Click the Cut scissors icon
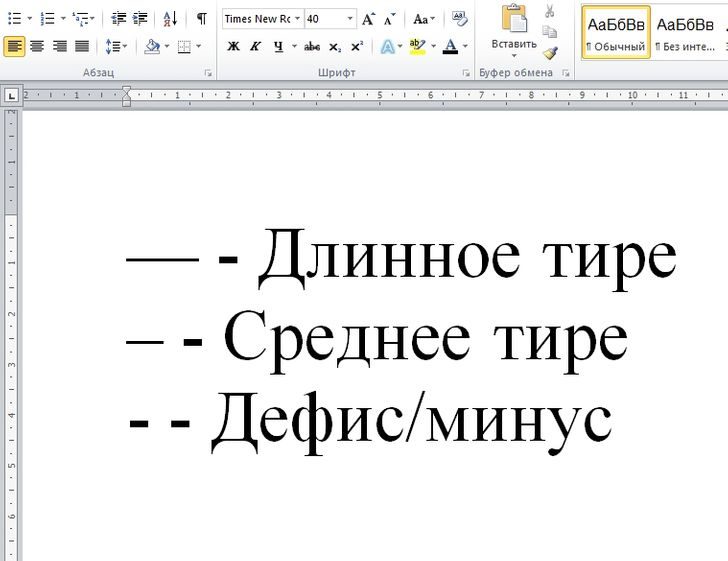Screen dimensions: 728x561 tap(550, 11)
